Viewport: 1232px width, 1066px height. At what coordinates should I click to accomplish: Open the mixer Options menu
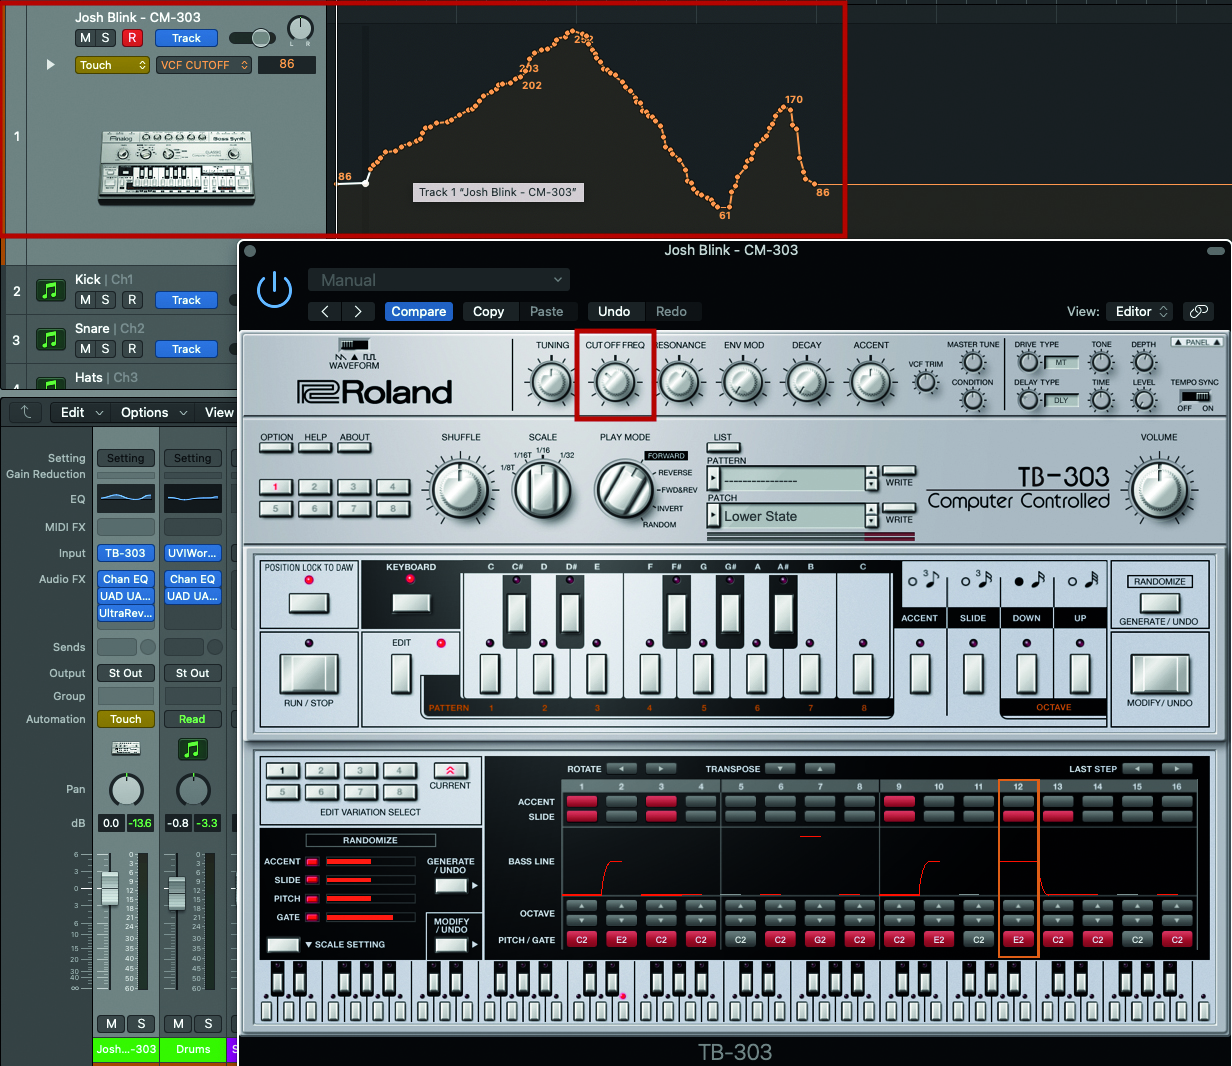(x=154, y=412)
